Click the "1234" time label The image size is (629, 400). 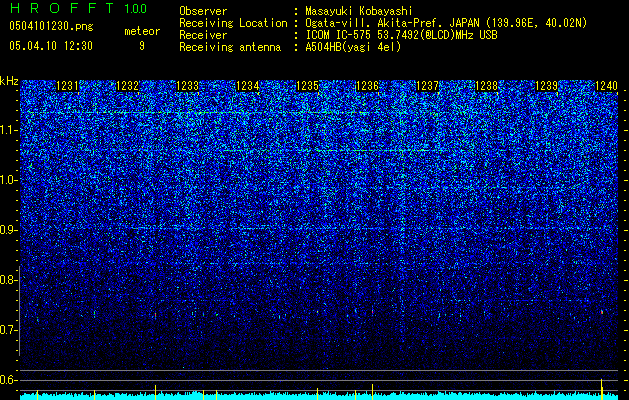coord(248,86)
